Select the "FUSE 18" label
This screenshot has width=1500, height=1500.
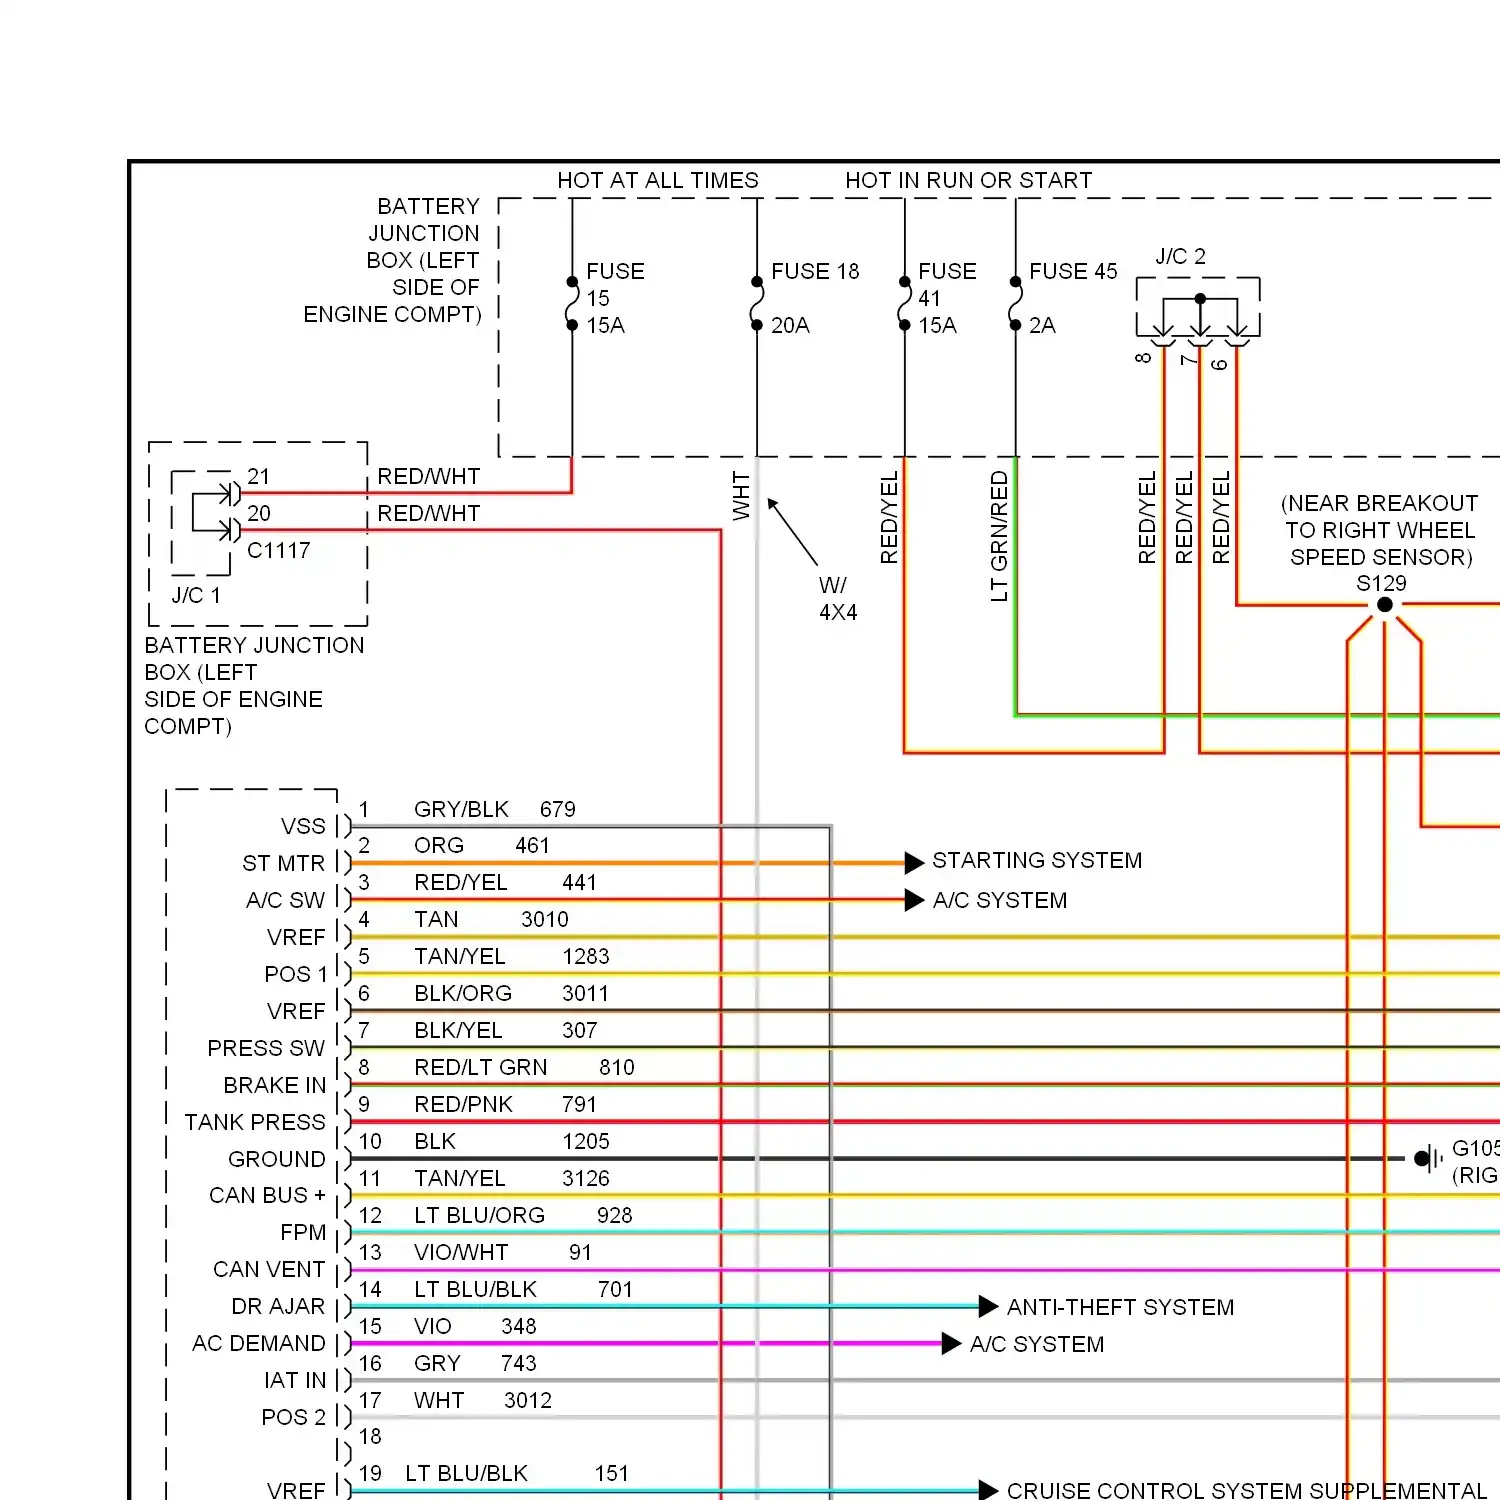[815, 272]
